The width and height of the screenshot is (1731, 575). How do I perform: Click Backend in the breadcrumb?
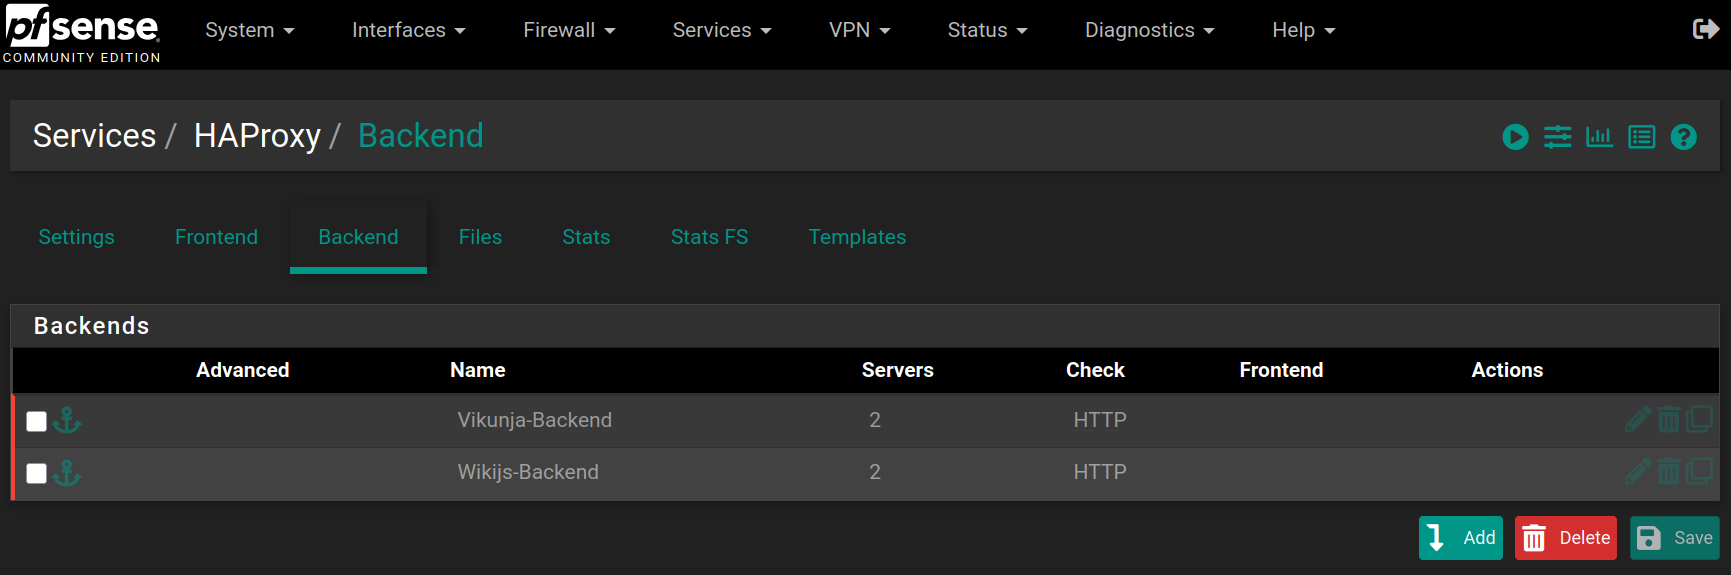click(420, 136)
